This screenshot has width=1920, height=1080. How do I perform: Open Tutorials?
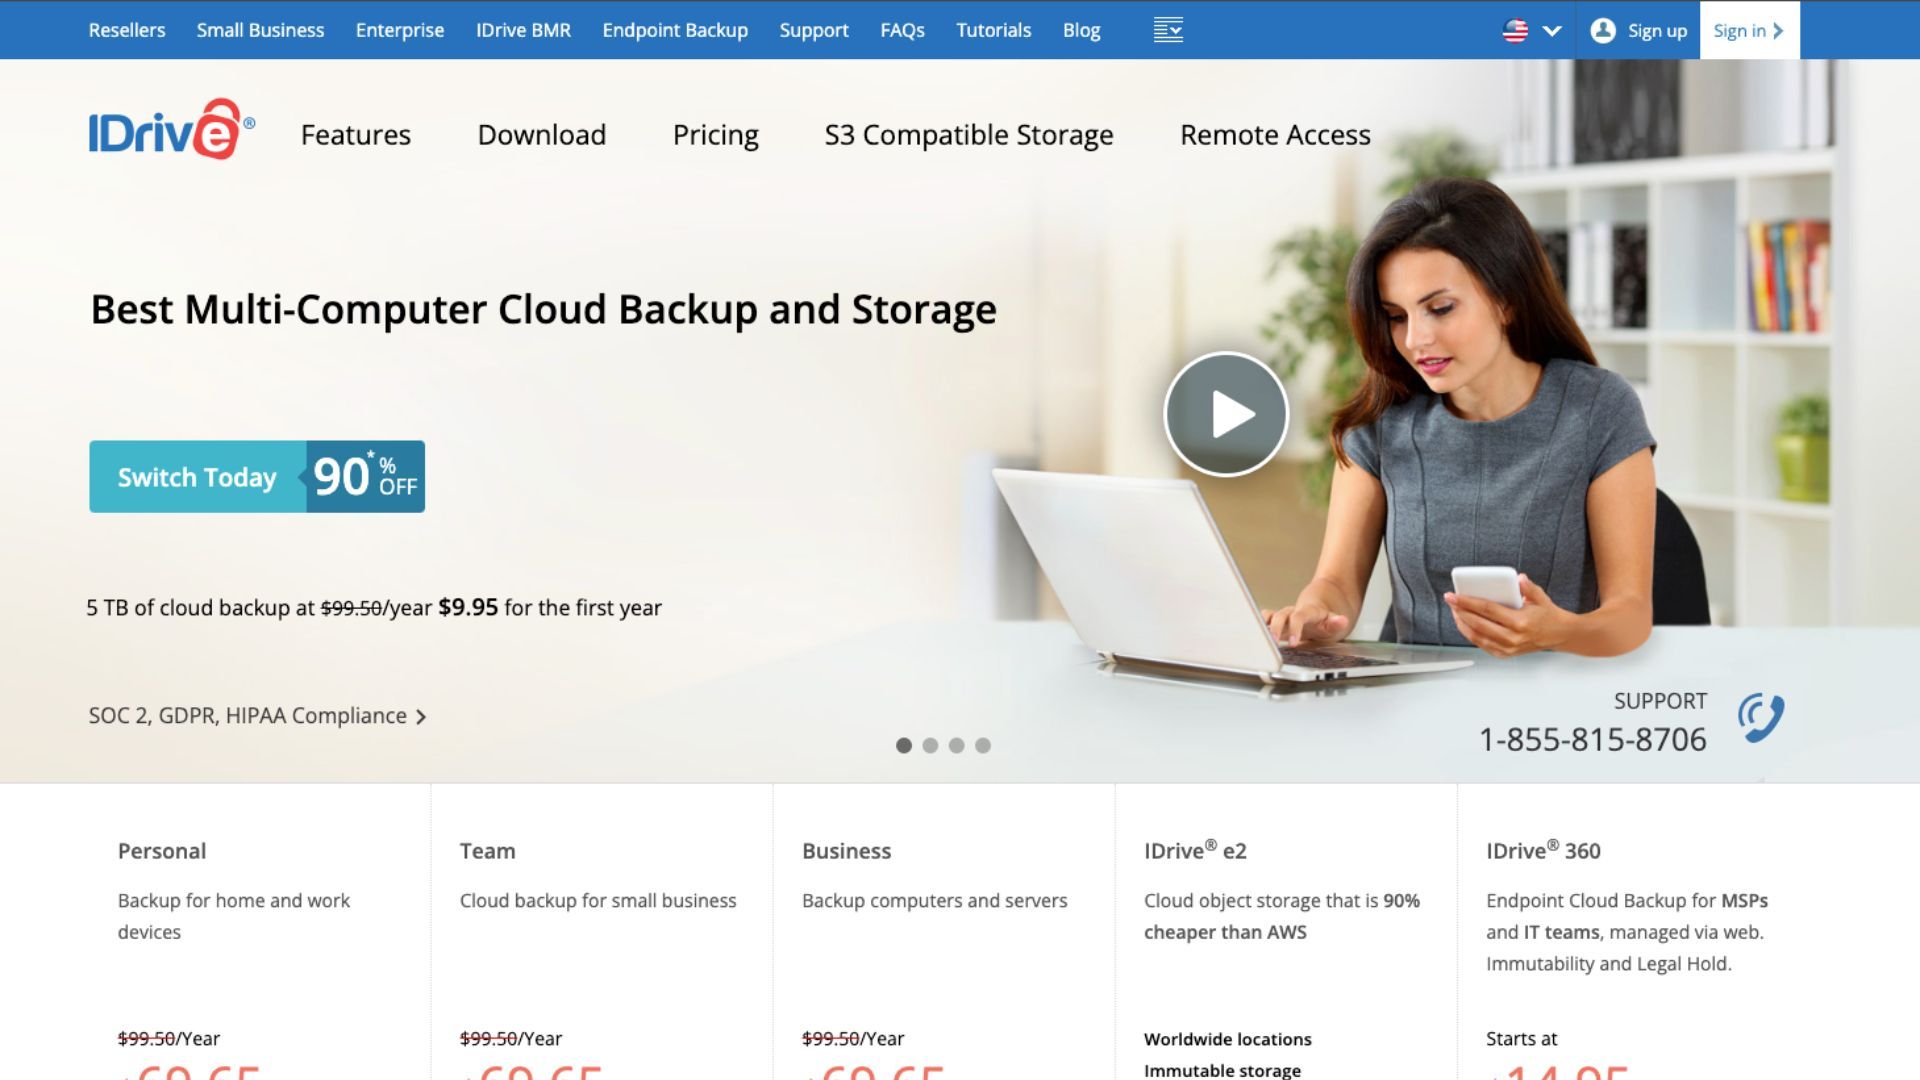click(993, 30)
